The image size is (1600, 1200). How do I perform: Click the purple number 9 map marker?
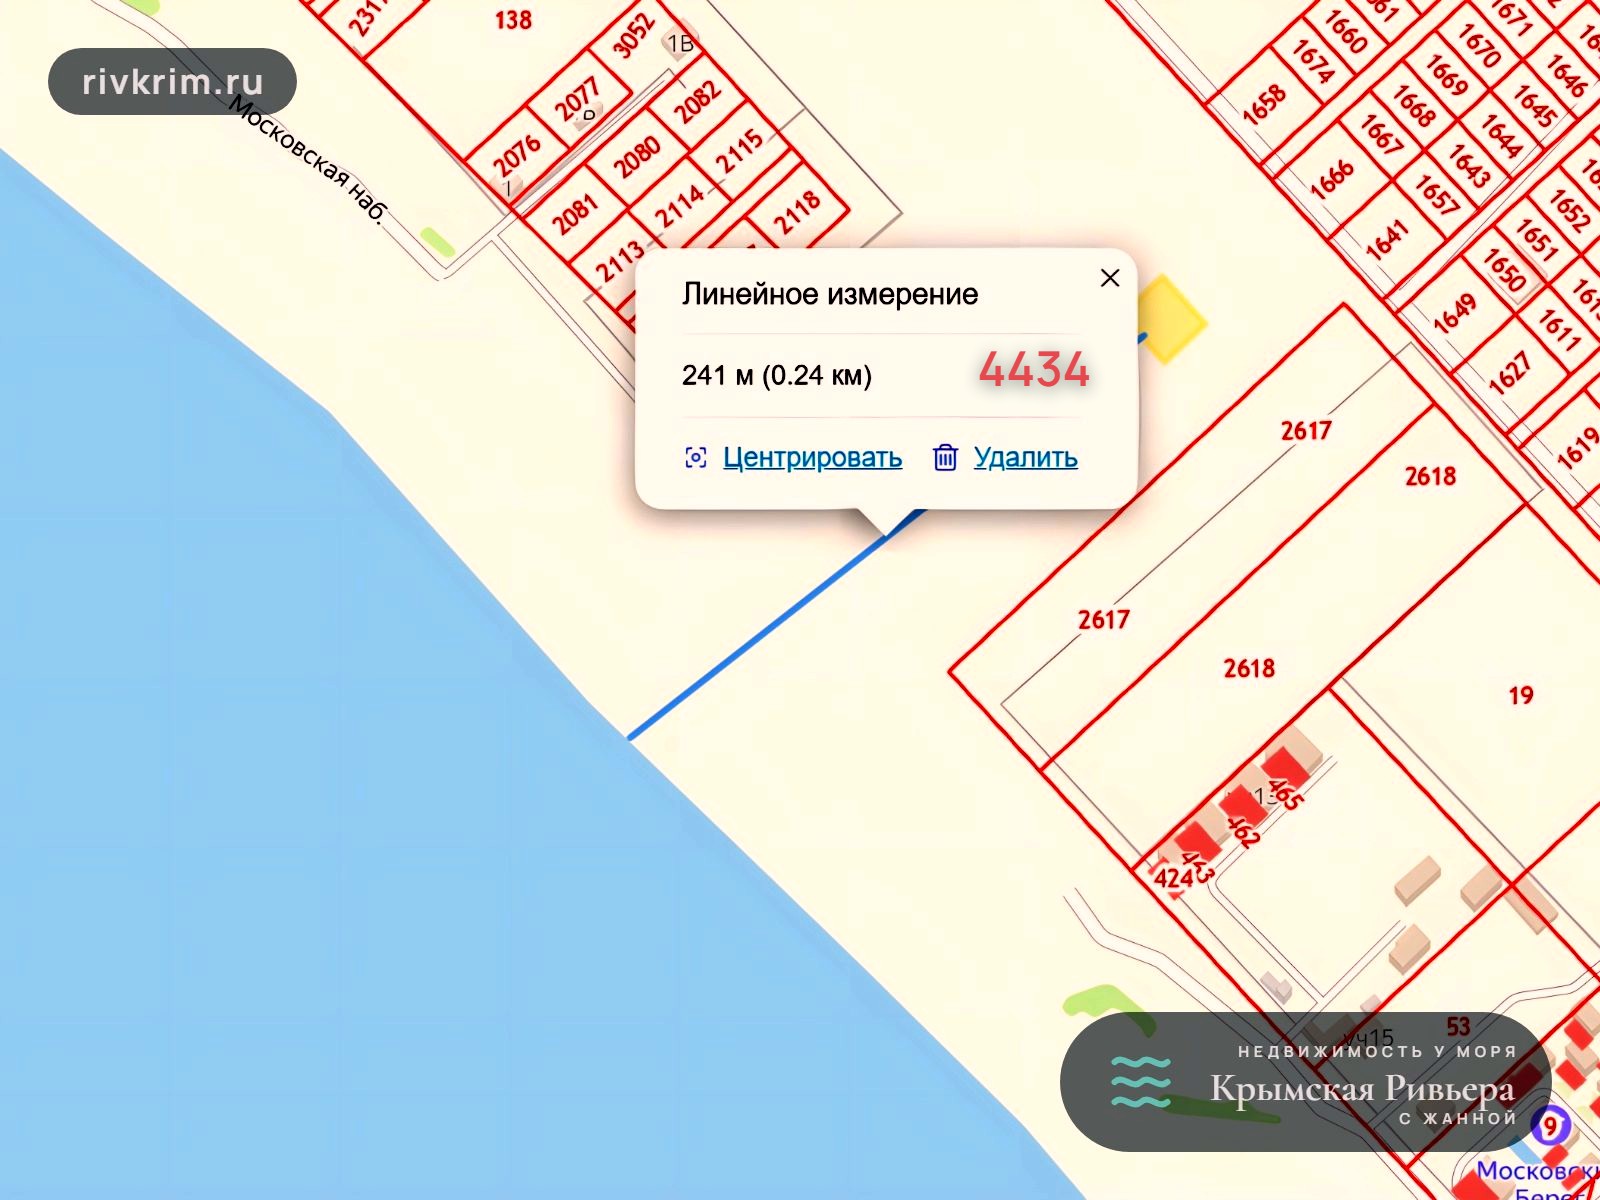tap(1550, 1127)
